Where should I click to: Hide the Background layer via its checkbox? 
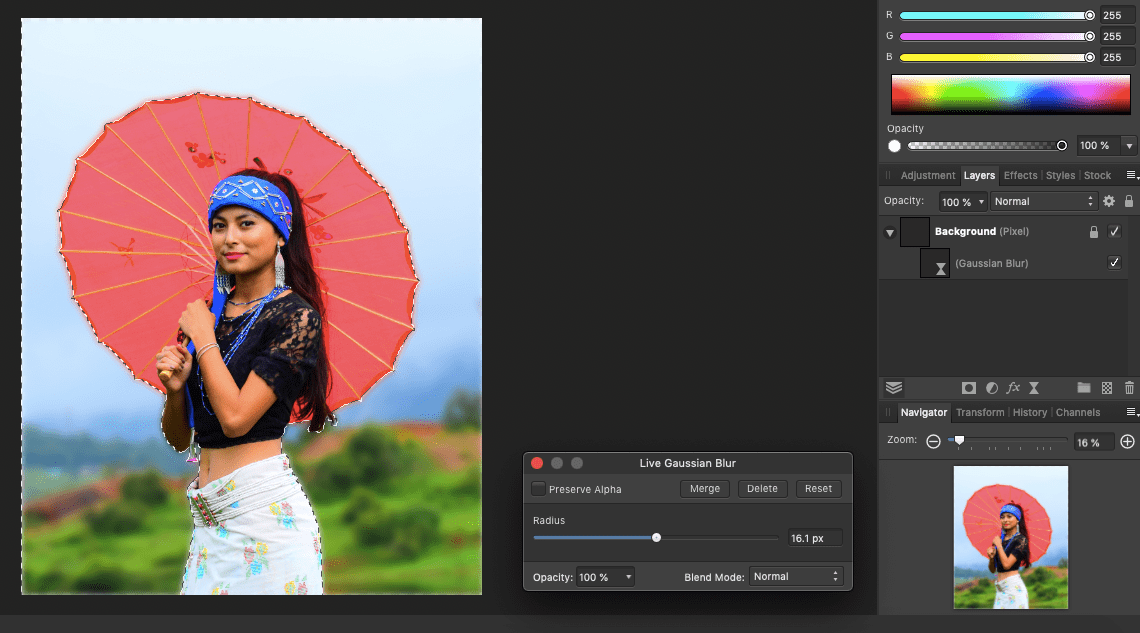tap(1115, 232)
